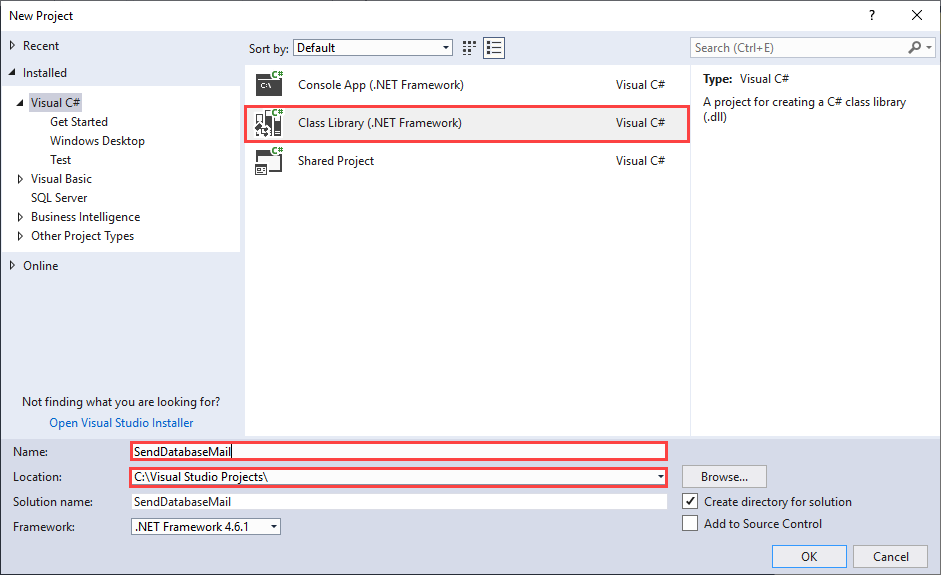Image resolution: width=941 pixels, height=575 pixels.
Task: Click the Console App project icon
Action: [269, 85]
